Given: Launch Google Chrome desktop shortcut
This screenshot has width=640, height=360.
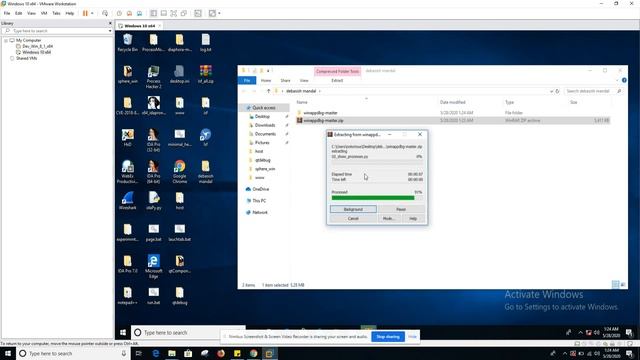Looking at the screenshot, I should (180, 172).
